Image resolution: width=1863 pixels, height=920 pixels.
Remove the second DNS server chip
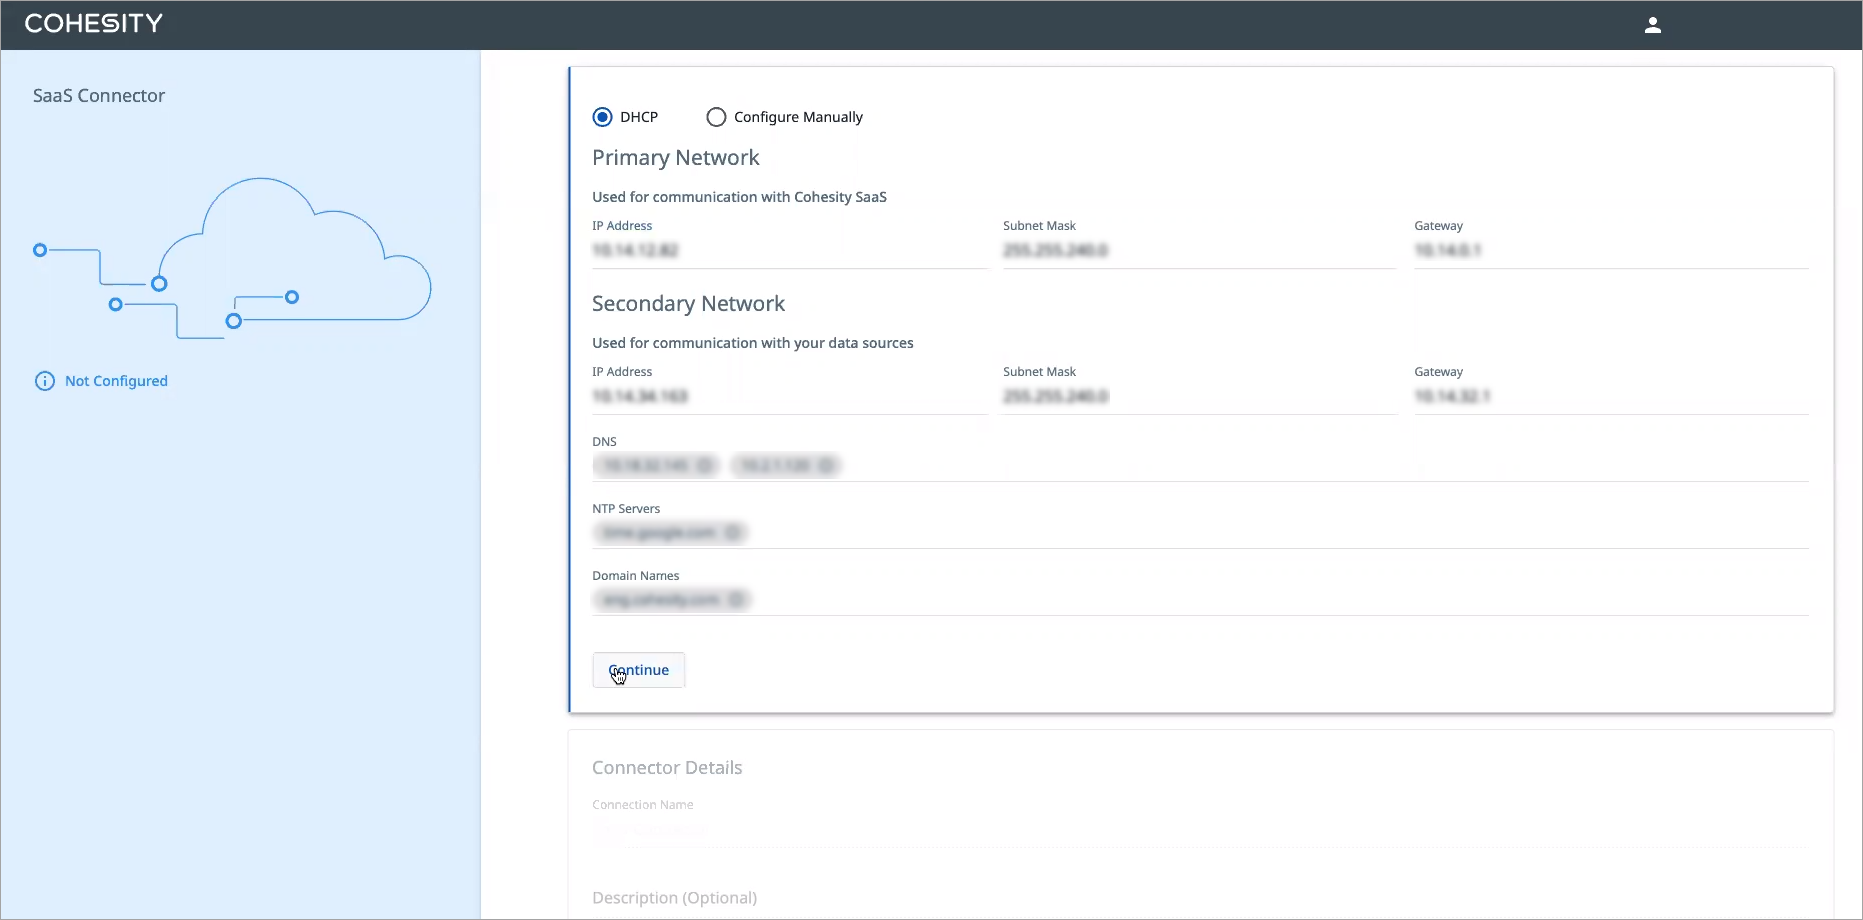coord(827,466)
